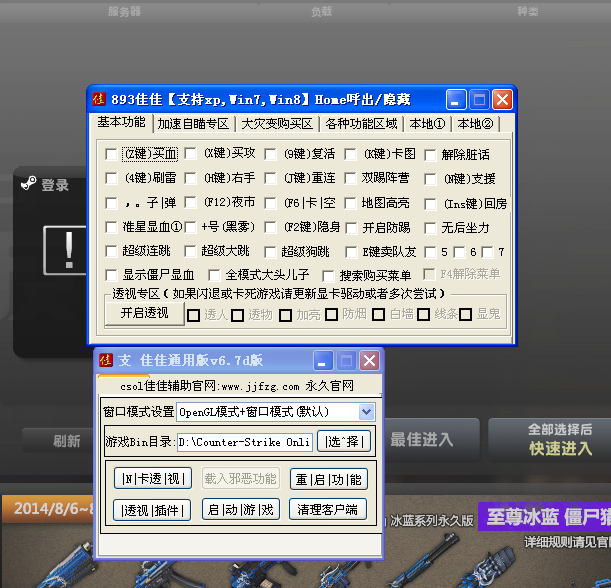Select the 各种功能区域 tab

(361, 124)
